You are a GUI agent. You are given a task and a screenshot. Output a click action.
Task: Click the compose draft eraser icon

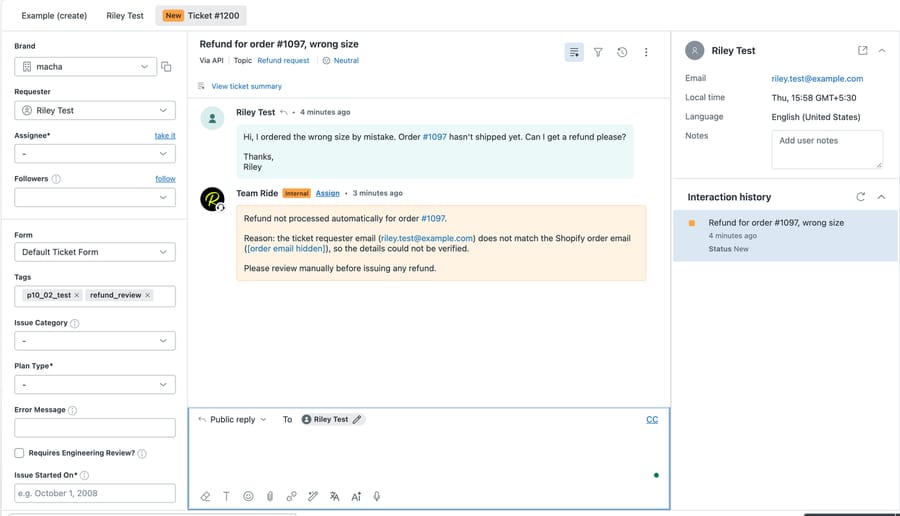point(205,496)
